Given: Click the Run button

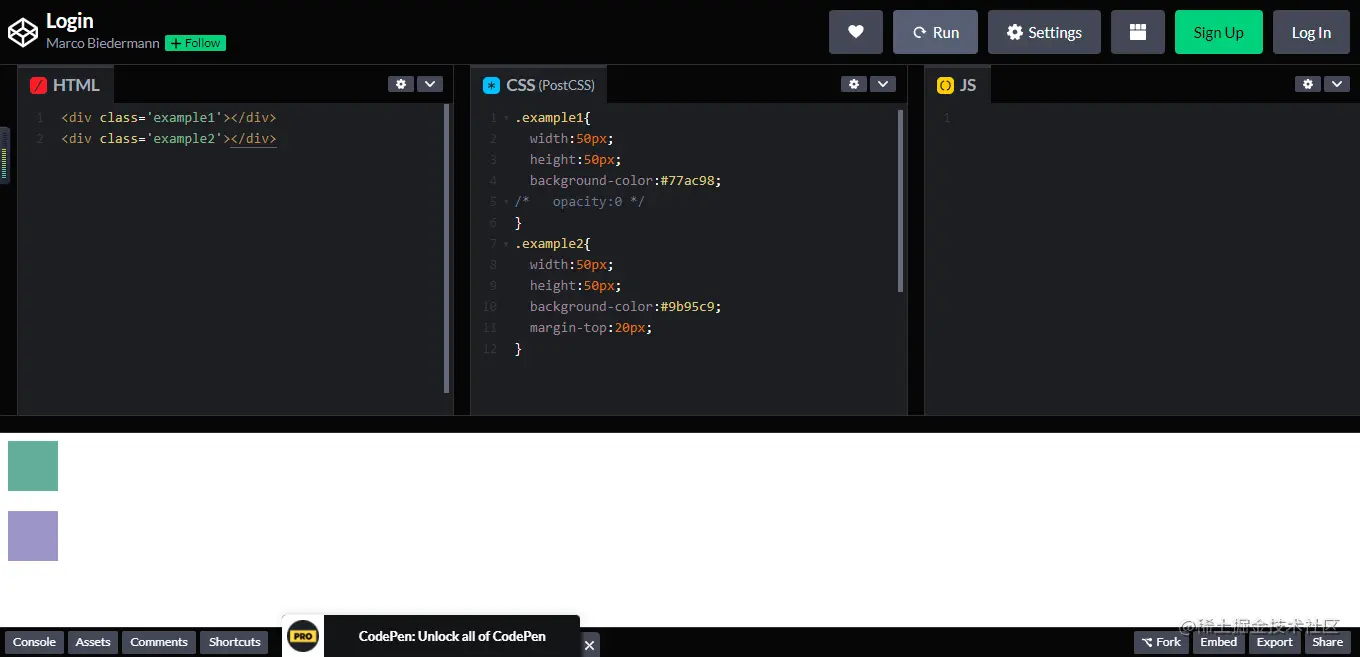Looking at the screenshot, I should pyautogui.click(x=935, y=32).
